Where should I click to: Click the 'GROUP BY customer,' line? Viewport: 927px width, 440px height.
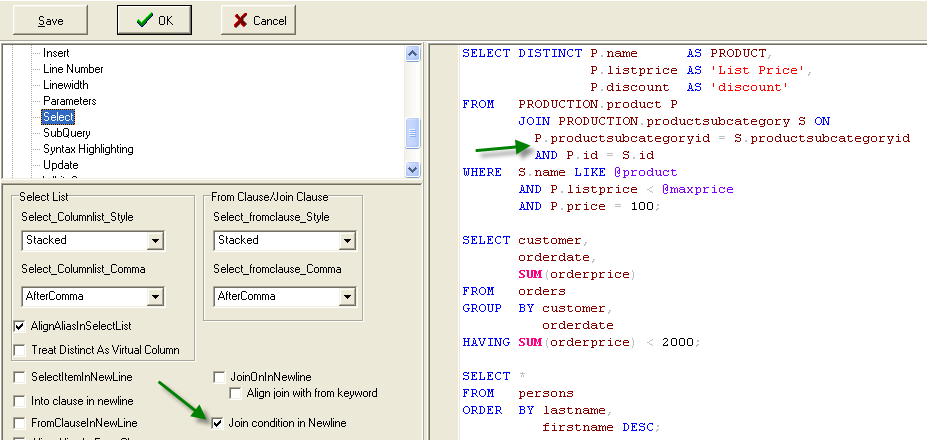(x=537, y=308)
